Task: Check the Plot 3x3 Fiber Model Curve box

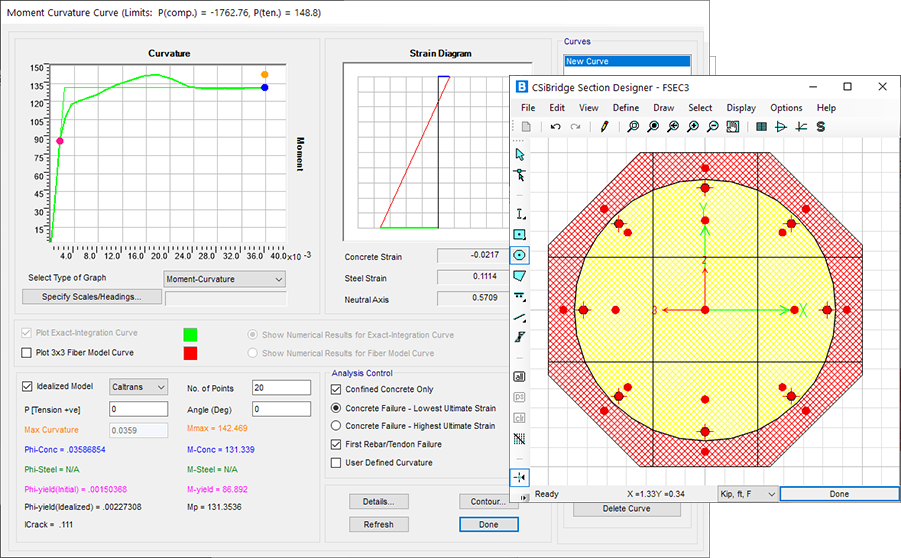Action: [26, 353]
